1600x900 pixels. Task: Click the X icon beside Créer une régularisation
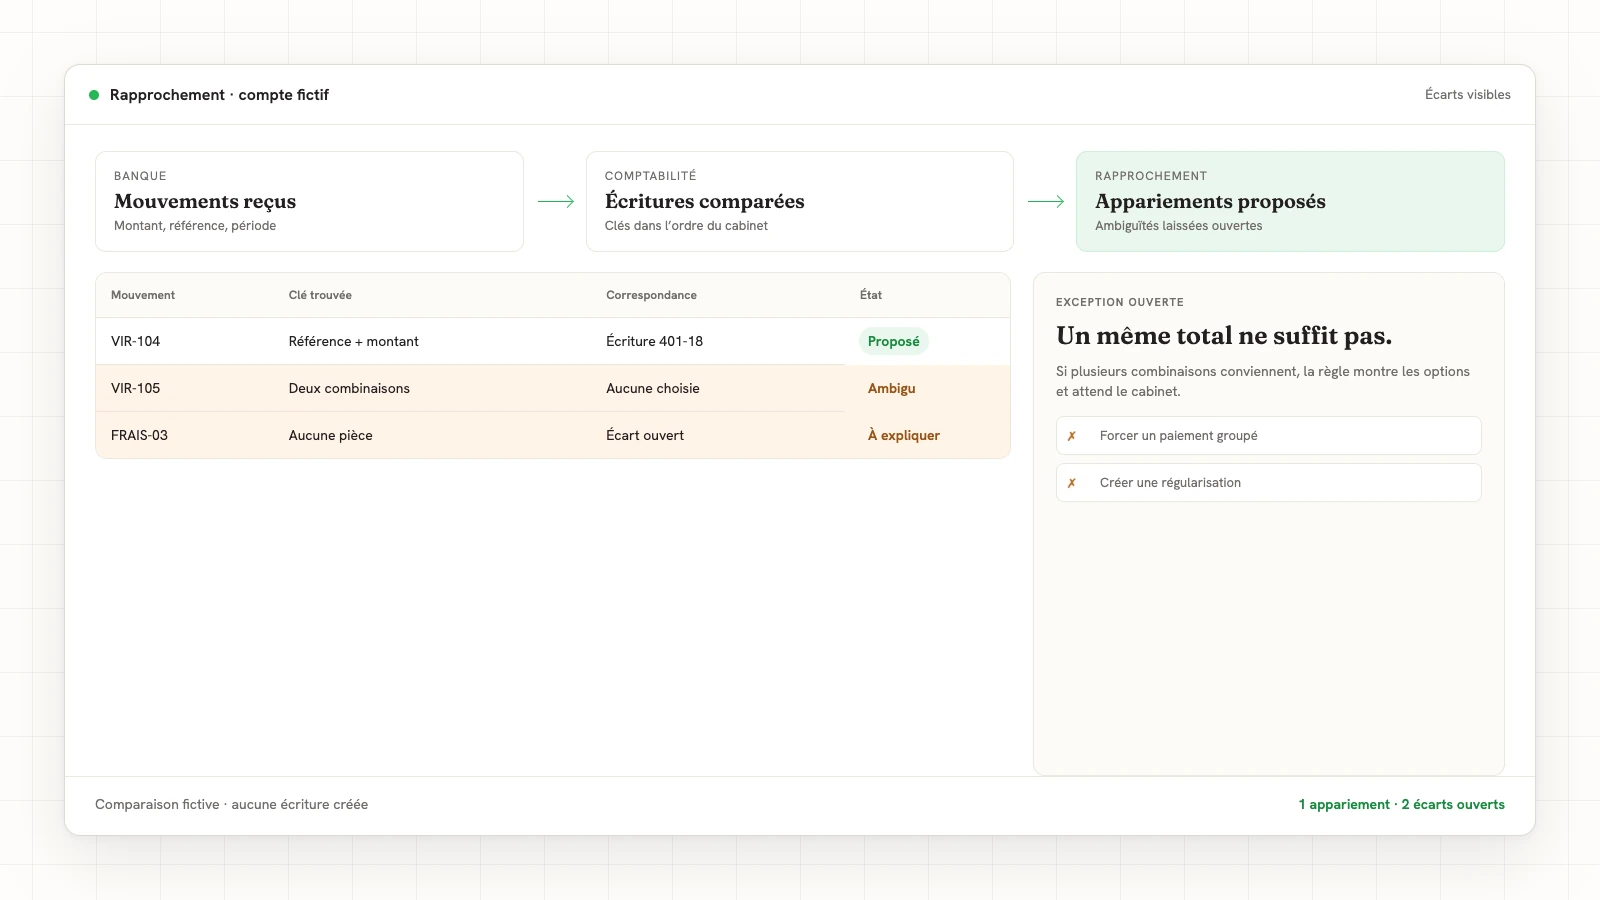click(1071, 483)
